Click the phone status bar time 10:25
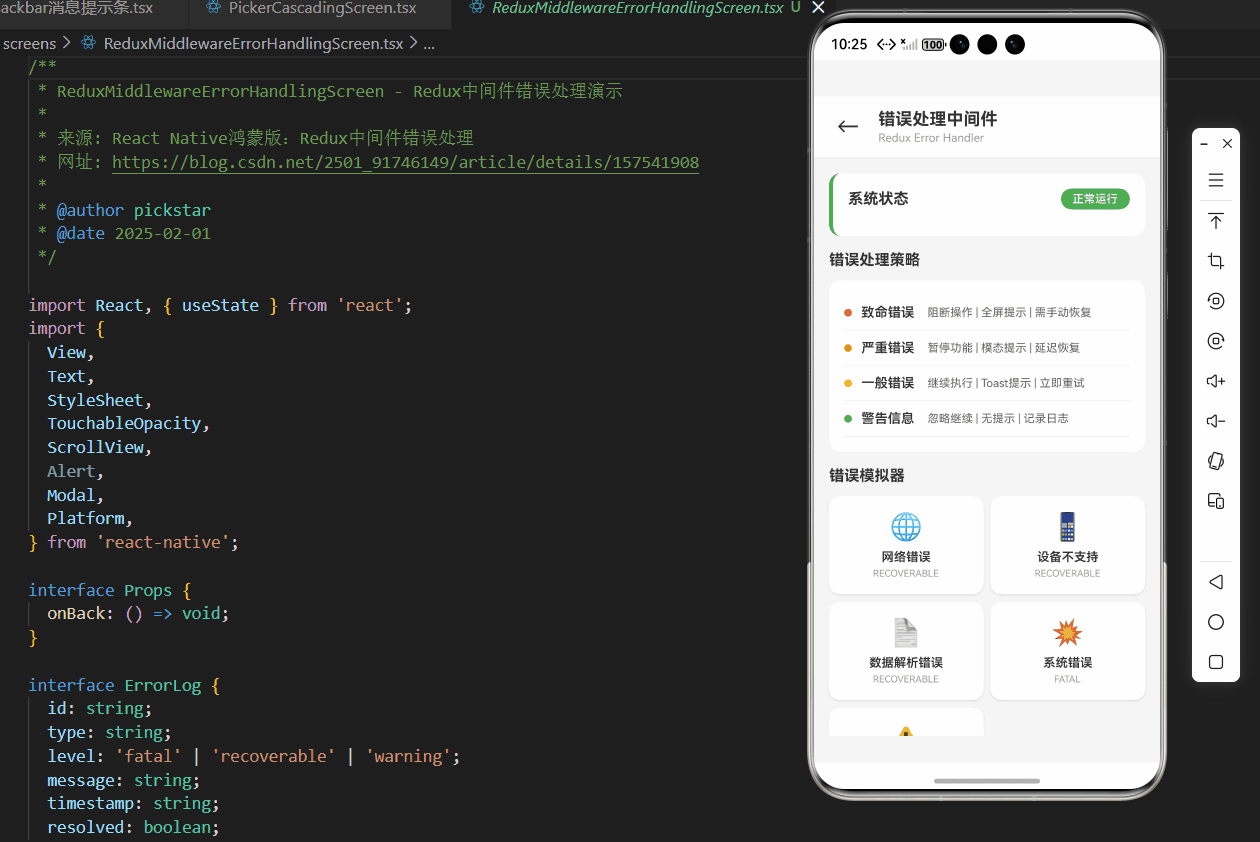Viewport: 1260px width, 842px height. [849, 44]
